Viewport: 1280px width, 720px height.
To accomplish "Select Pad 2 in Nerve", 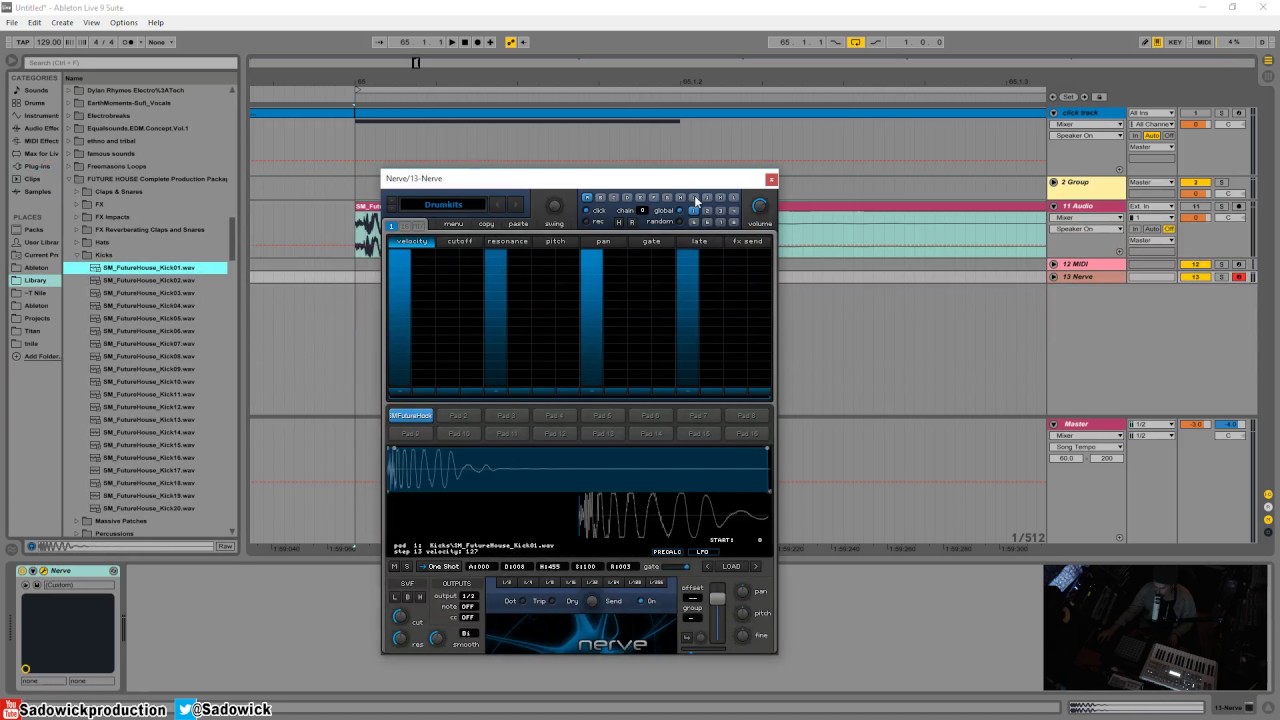I will pyautogui.click(x=459, y=416).
